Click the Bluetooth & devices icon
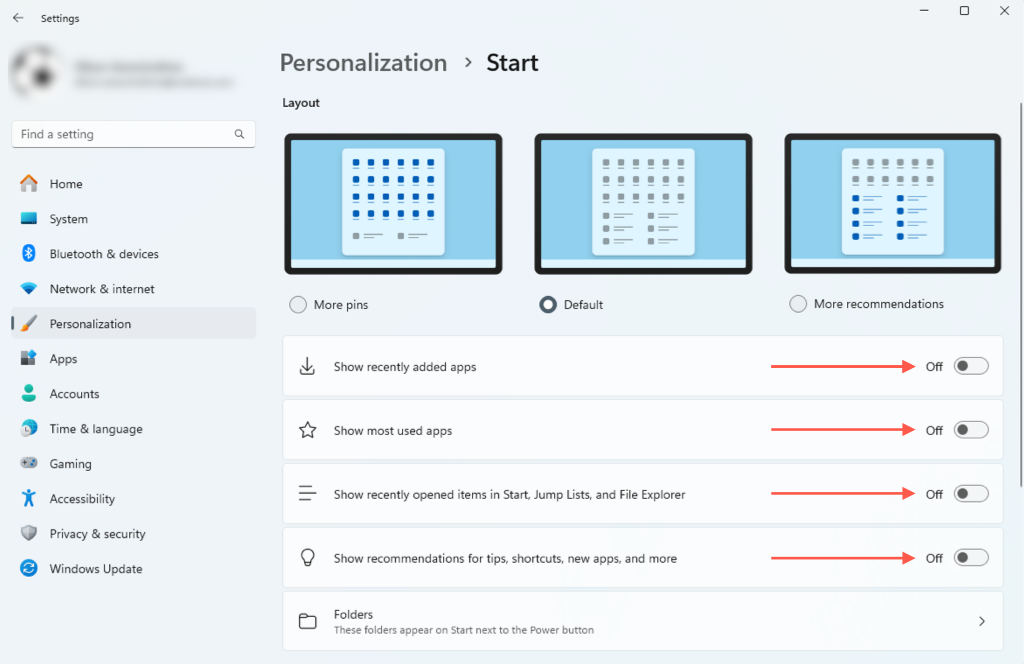Screen dimensions: 1024x664 pos(29,254)
